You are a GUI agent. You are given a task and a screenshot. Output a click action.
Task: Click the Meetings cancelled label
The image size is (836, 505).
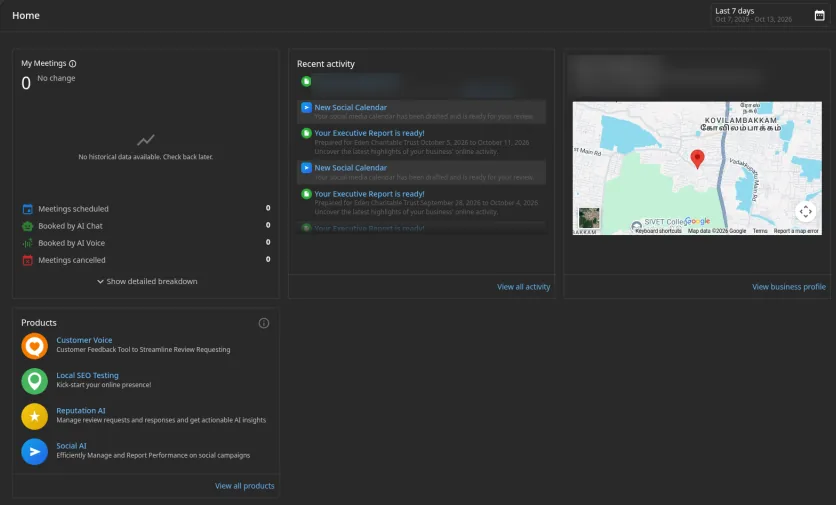tap(71, 260)
